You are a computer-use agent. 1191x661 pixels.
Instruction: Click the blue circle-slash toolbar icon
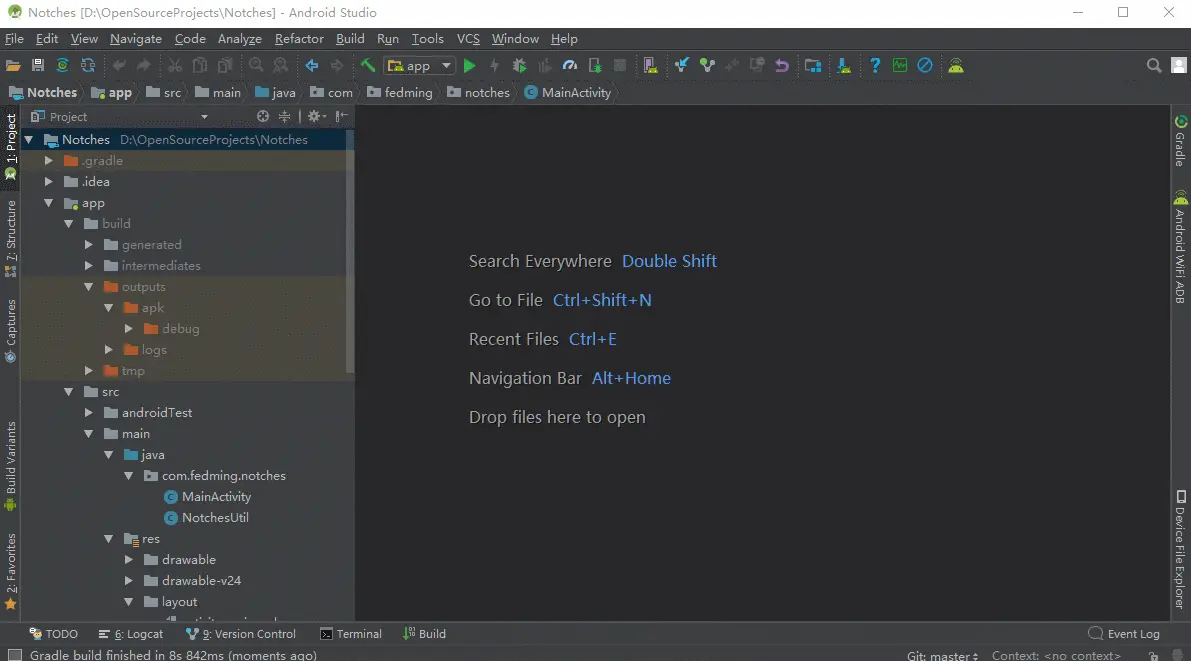924,66
